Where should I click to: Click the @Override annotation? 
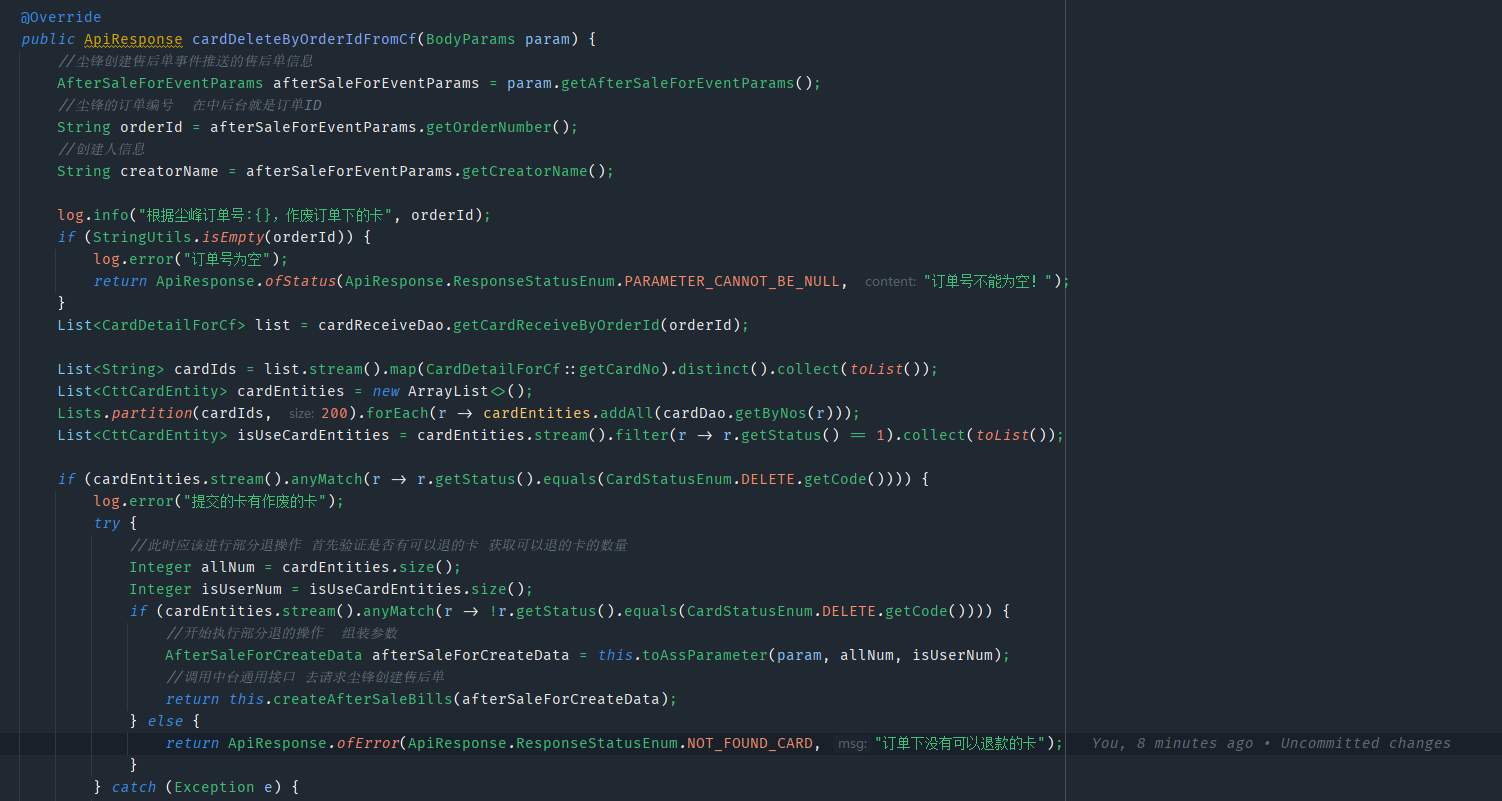(x=61, y=17)
